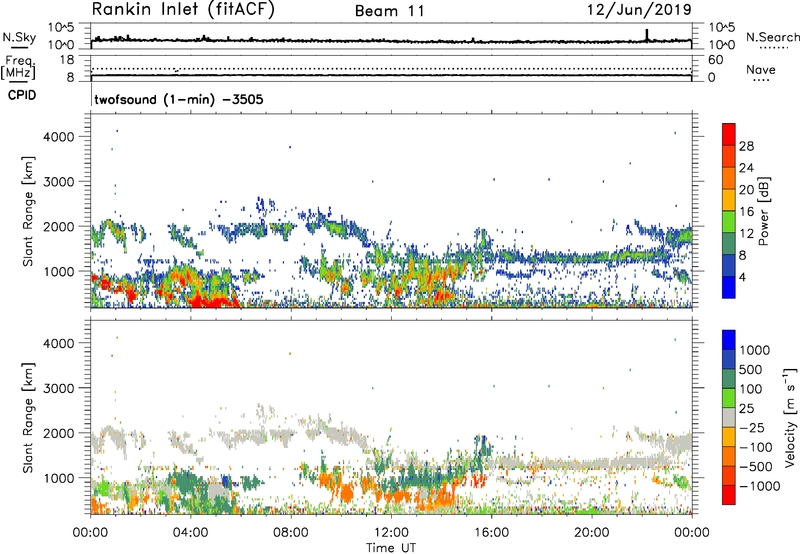Click the 'N.Sky' legend label

click(19, 37)
